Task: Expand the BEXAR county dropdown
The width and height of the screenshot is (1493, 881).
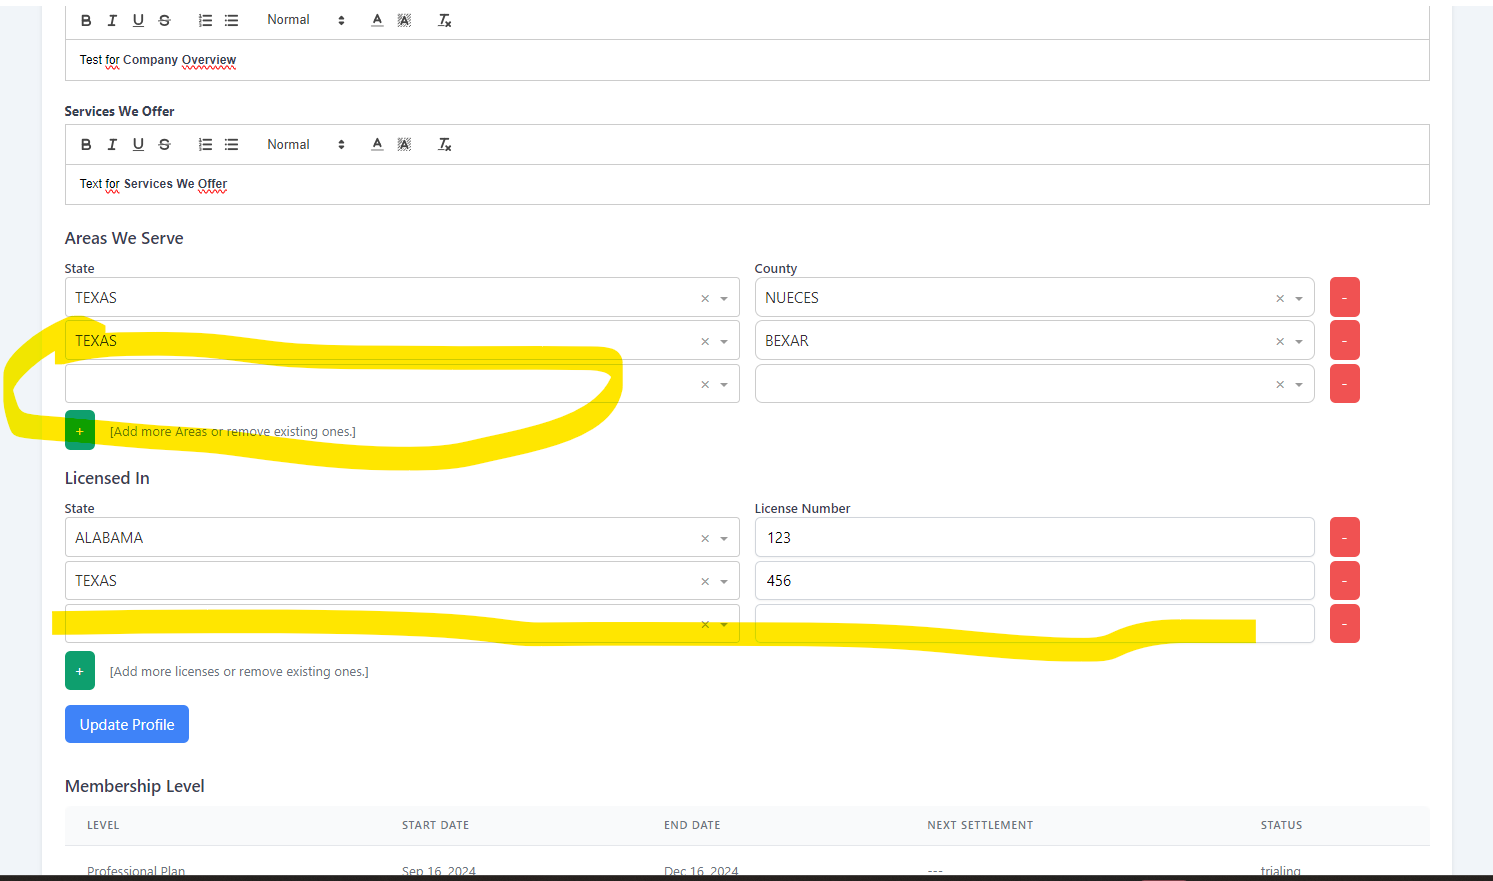Action: click(1299, 341)
